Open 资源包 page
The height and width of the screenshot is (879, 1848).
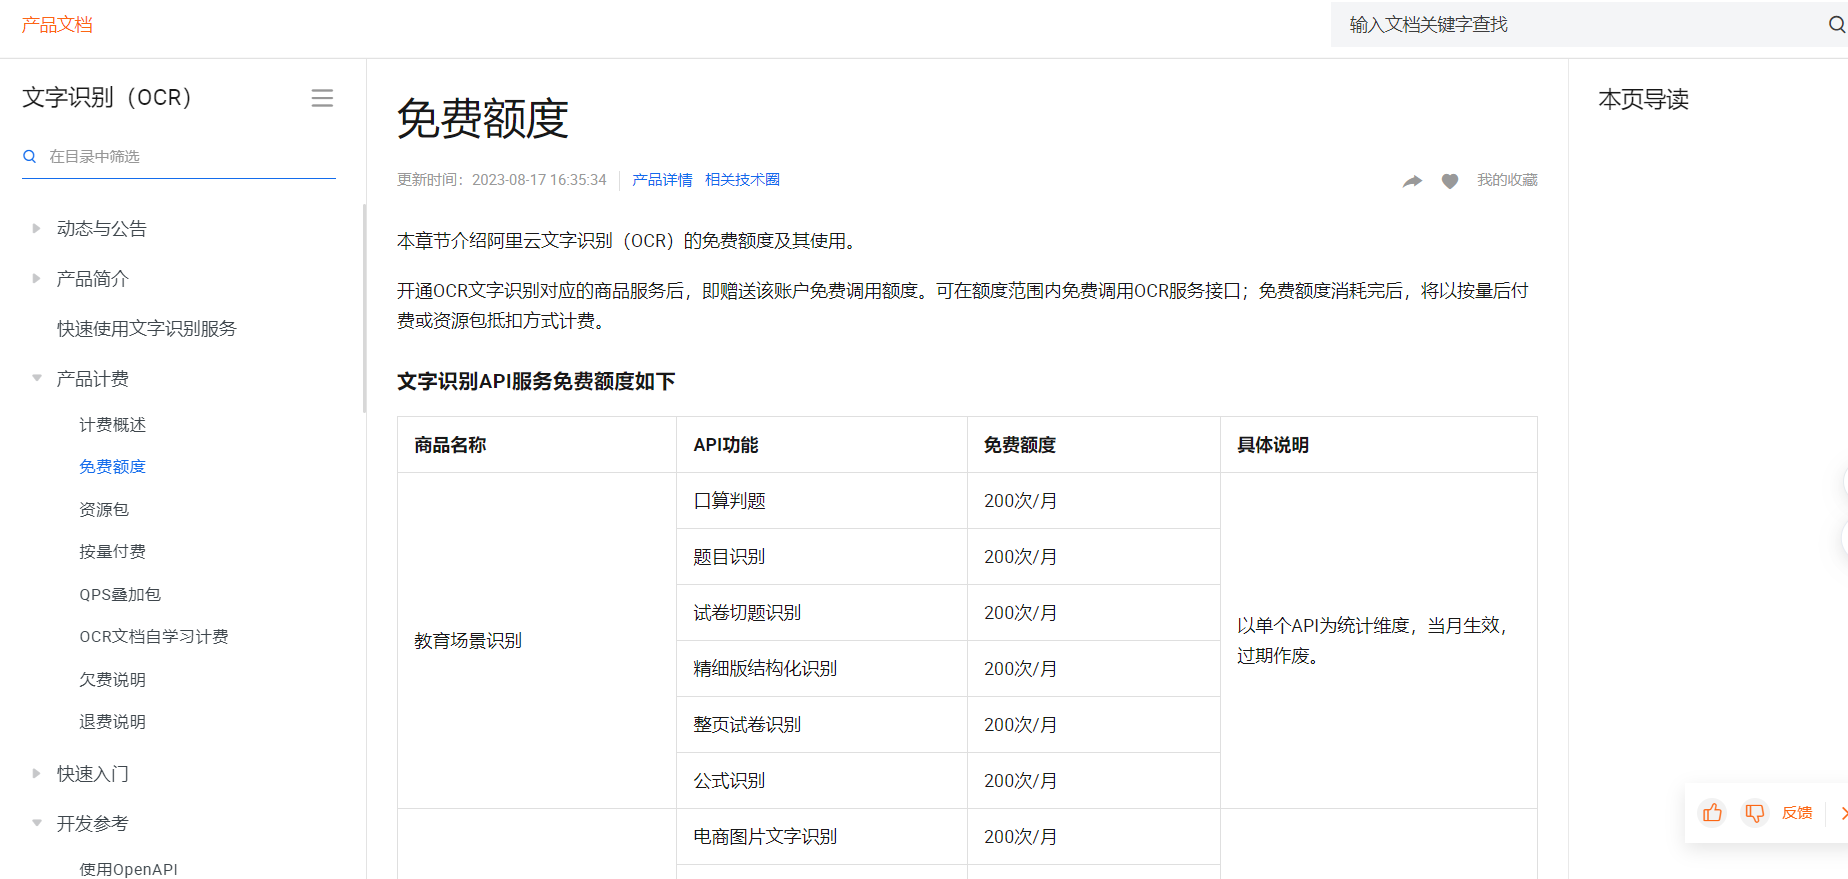pyautogui.click(x=104, y=510)
